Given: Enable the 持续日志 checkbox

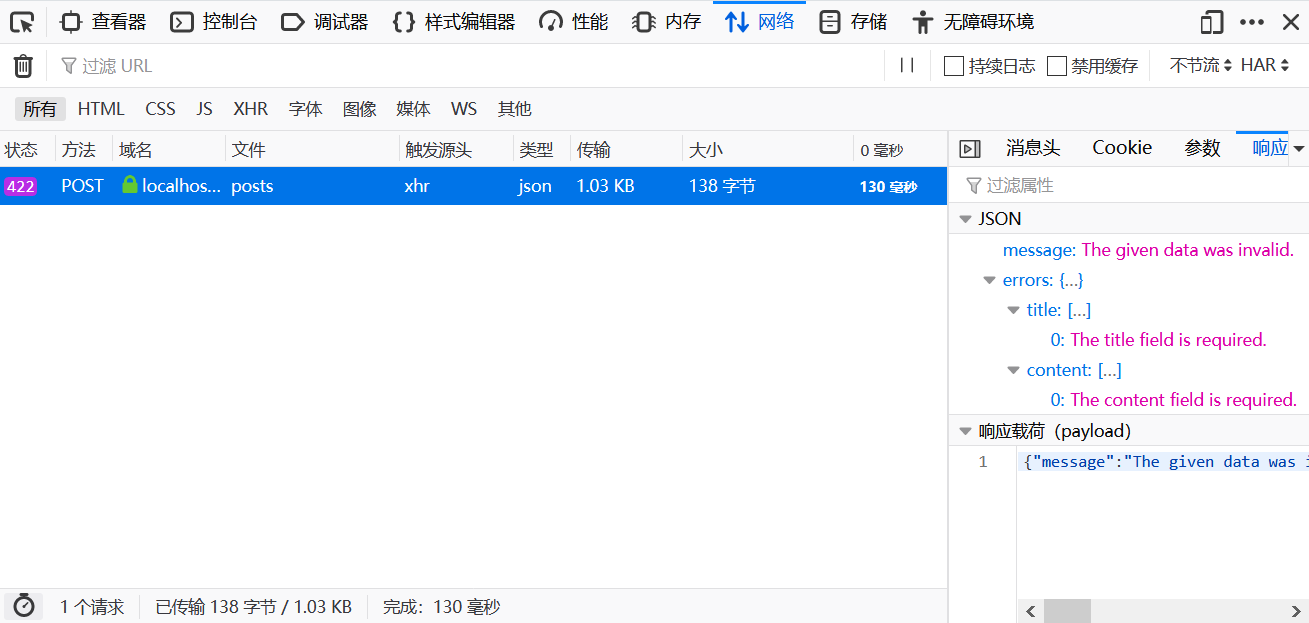Looking at the screenshot, I should tap(954, 66).
